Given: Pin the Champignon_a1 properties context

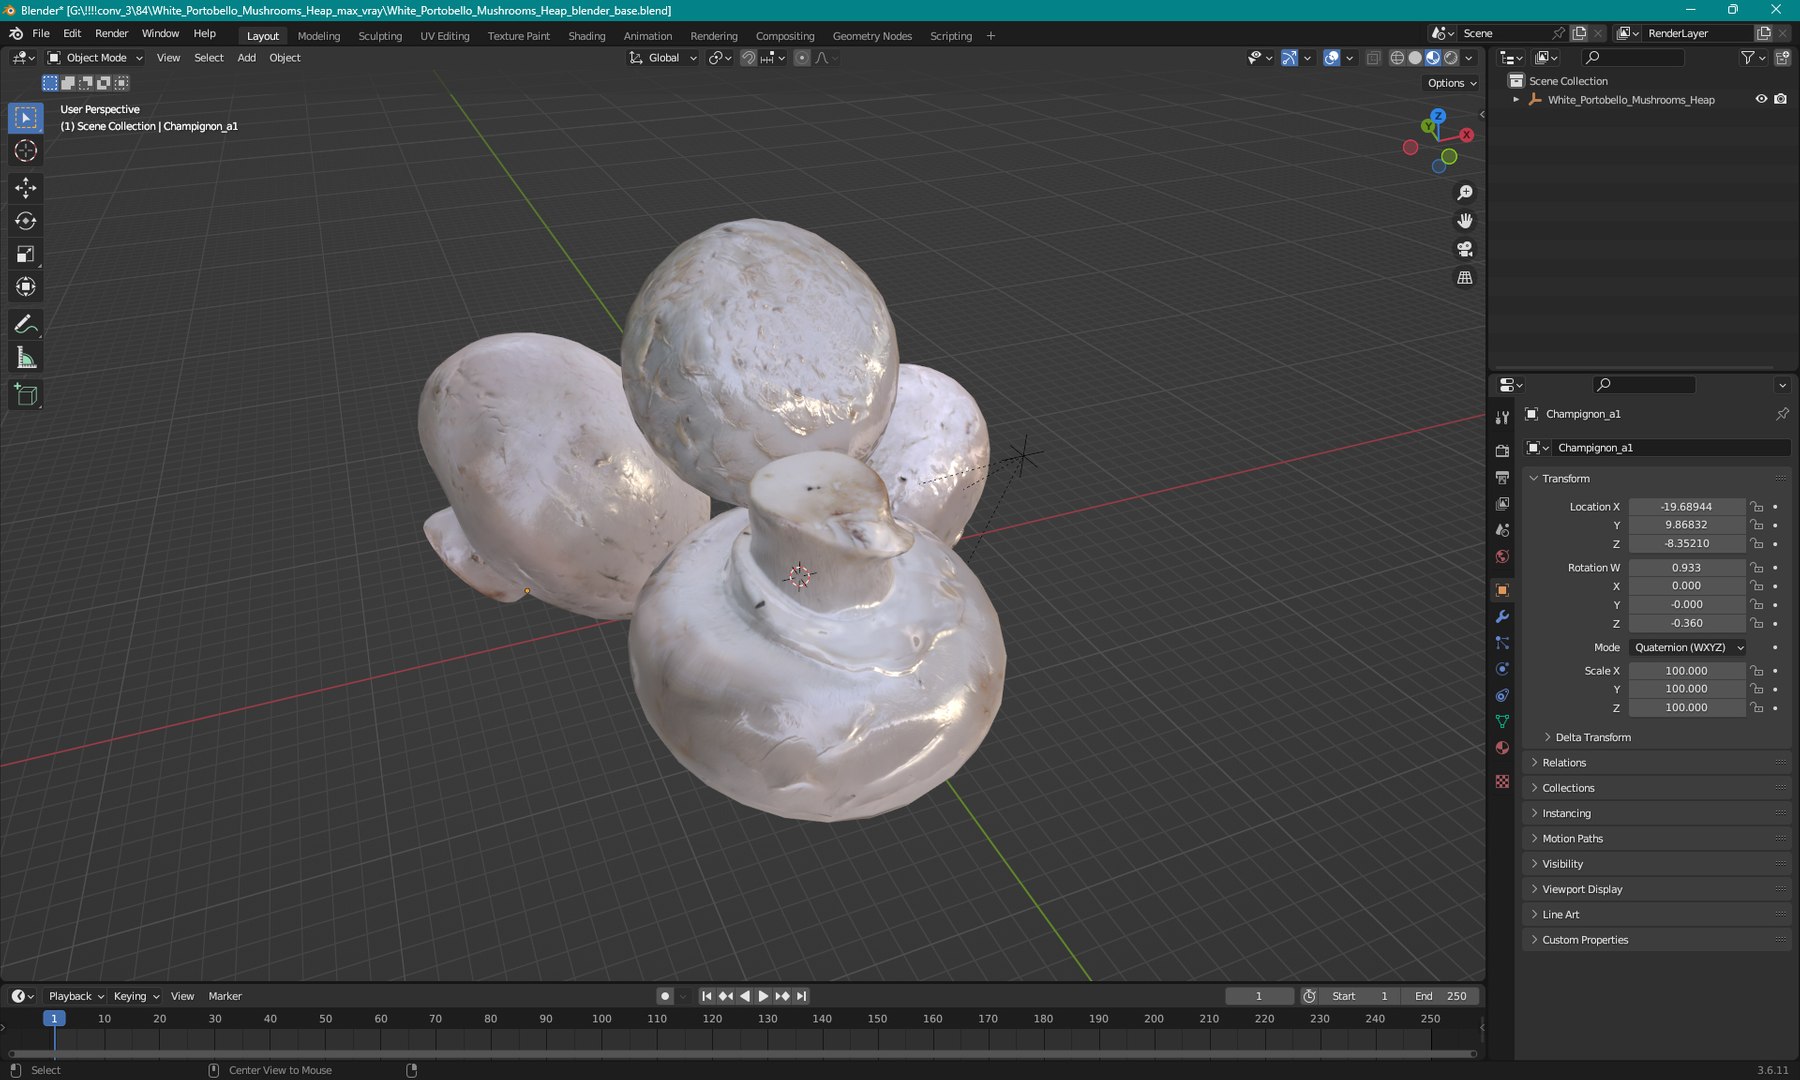Looking at the screenshot, I should coord(1782,413).
